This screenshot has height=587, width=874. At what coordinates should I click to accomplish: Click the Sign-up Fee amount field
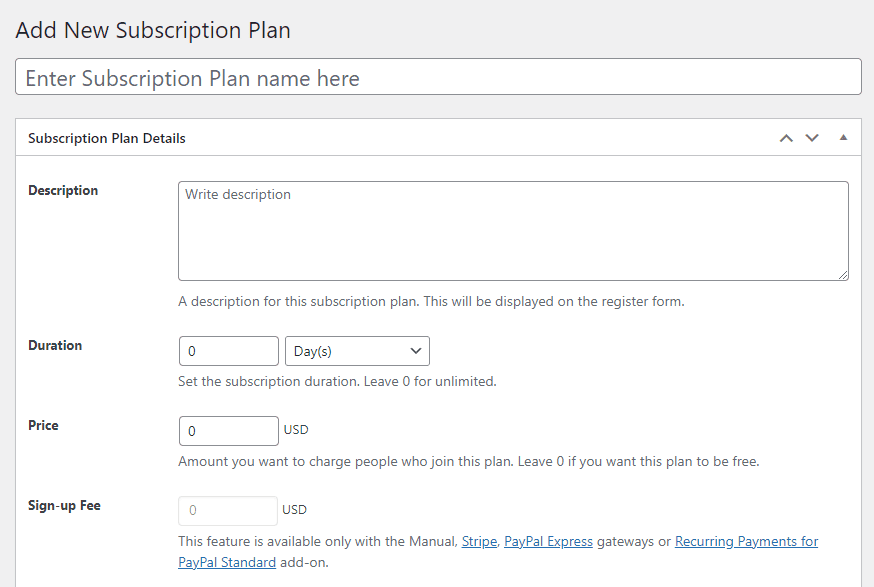tap(228, 511)
